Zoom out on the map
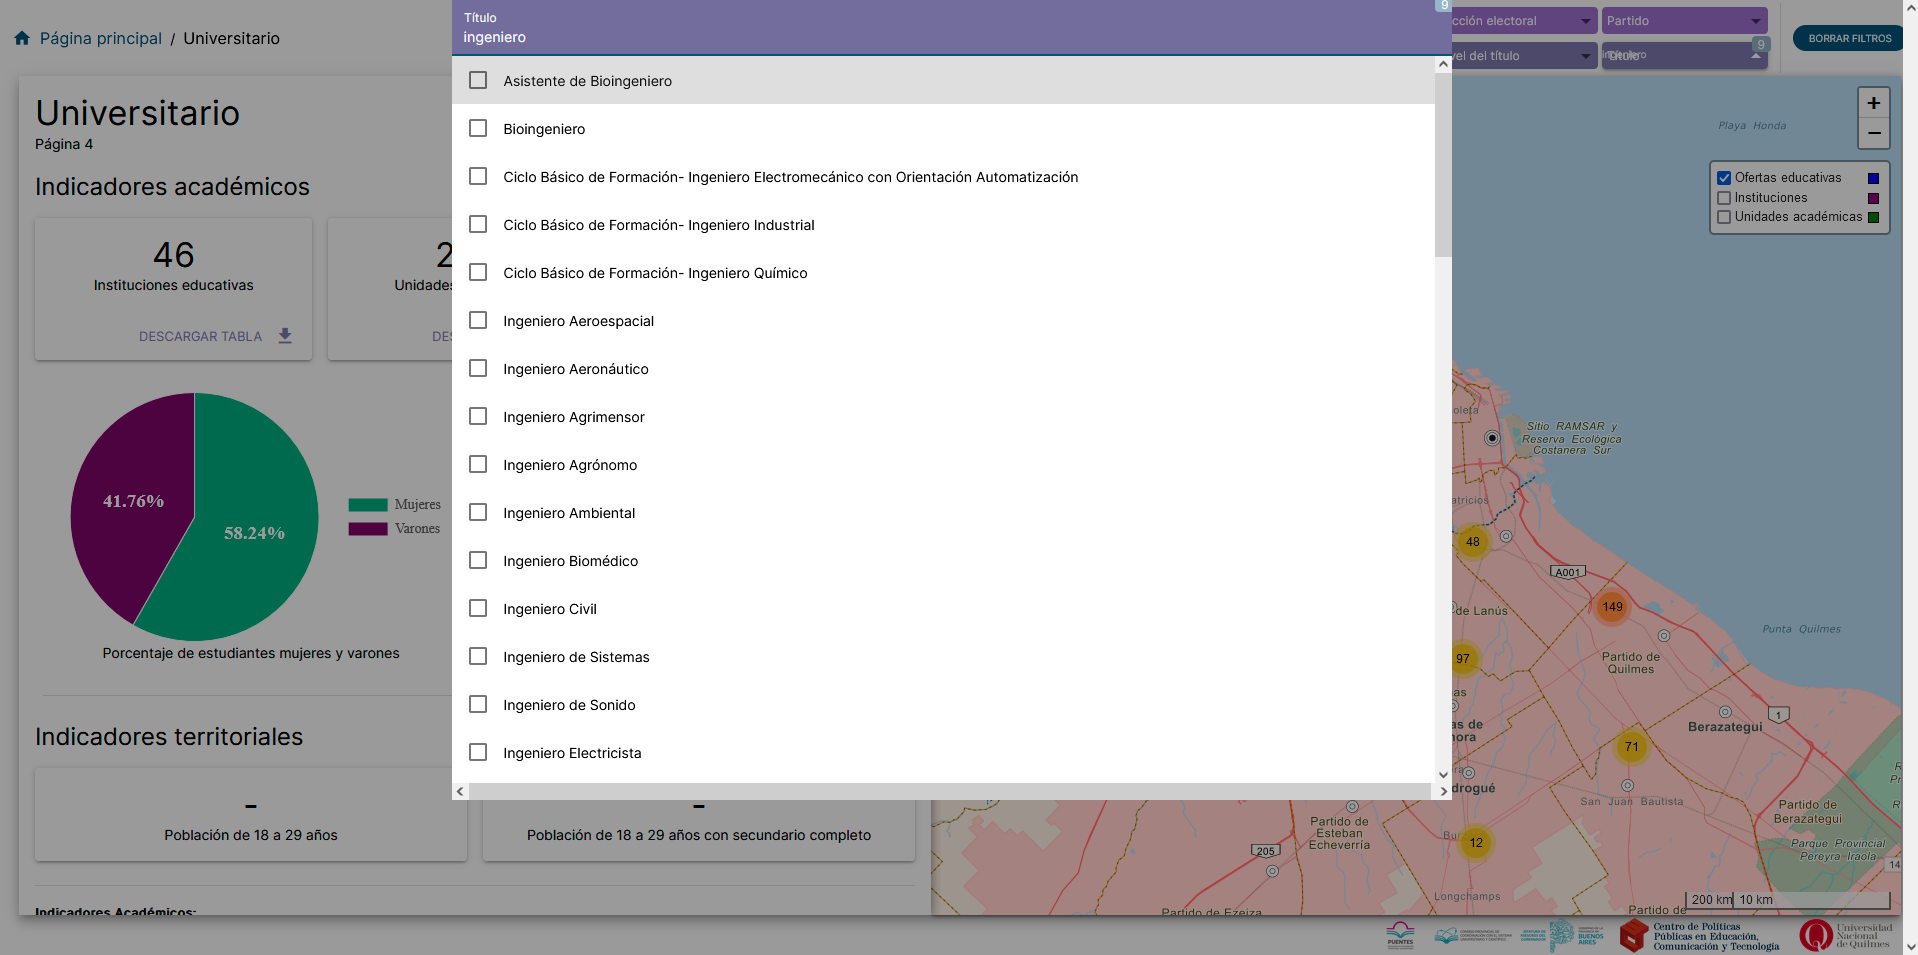Viewport: 1918px width, 955px height. tap(1873, 133)
